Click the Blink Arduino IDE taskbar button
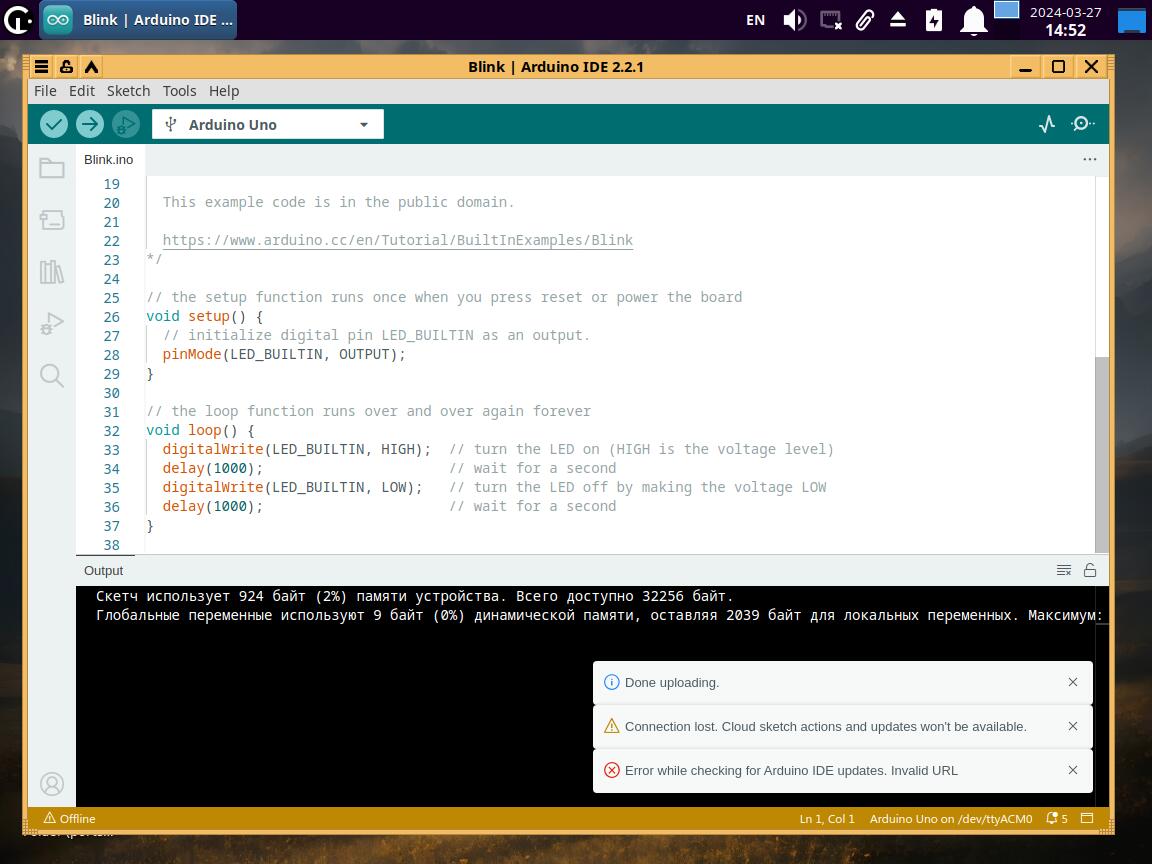The width and height of the screenshot is (1152, 864). (x=138, y=20)
